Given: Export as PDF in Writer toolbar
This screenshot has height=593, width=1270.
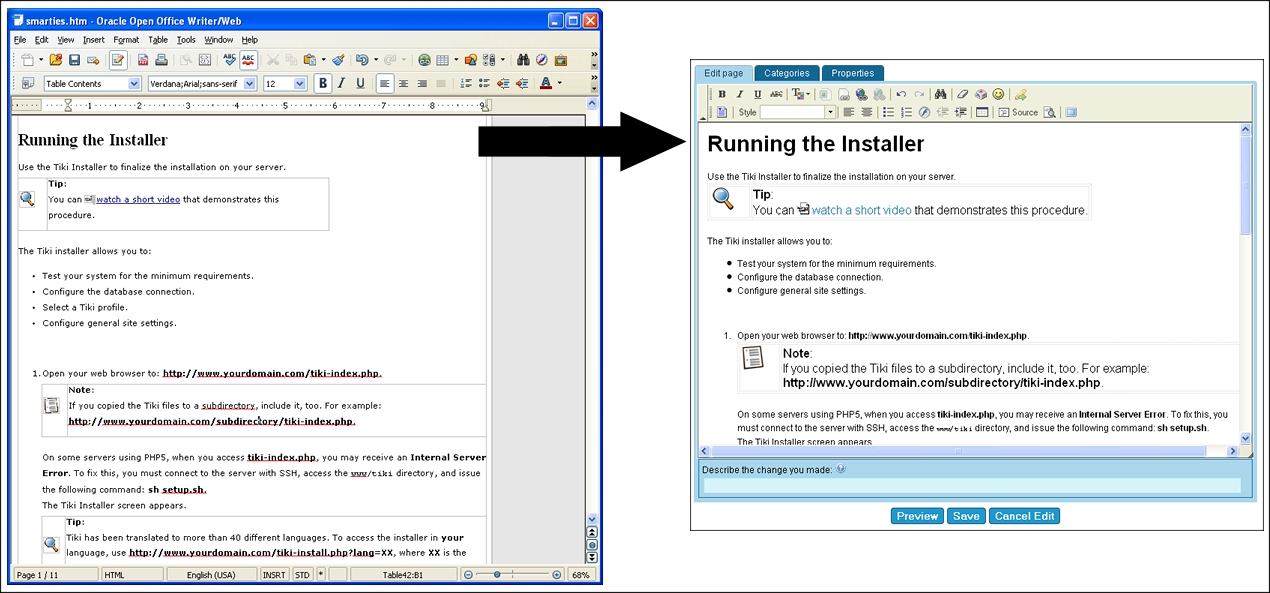Looking at the screenshot, I should 143,60.
